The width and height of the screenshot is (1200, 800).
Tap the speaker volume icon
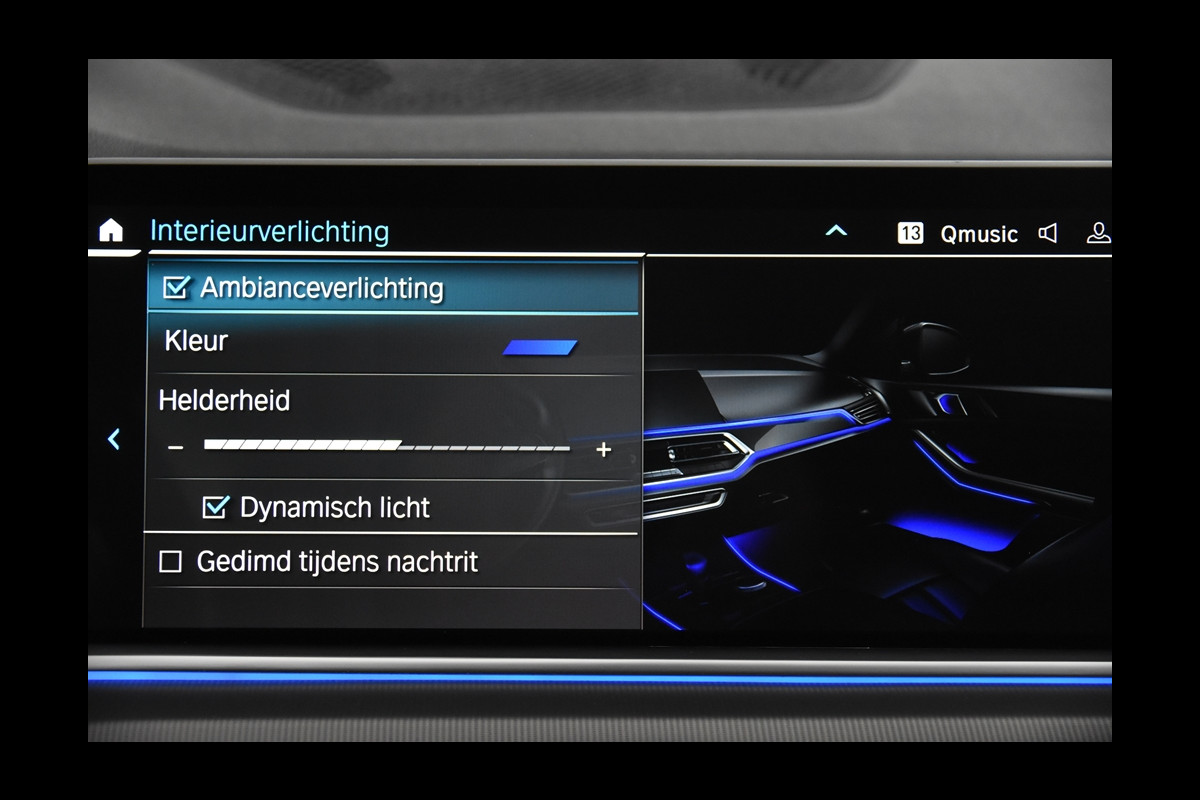click(x=1048, y=234)
